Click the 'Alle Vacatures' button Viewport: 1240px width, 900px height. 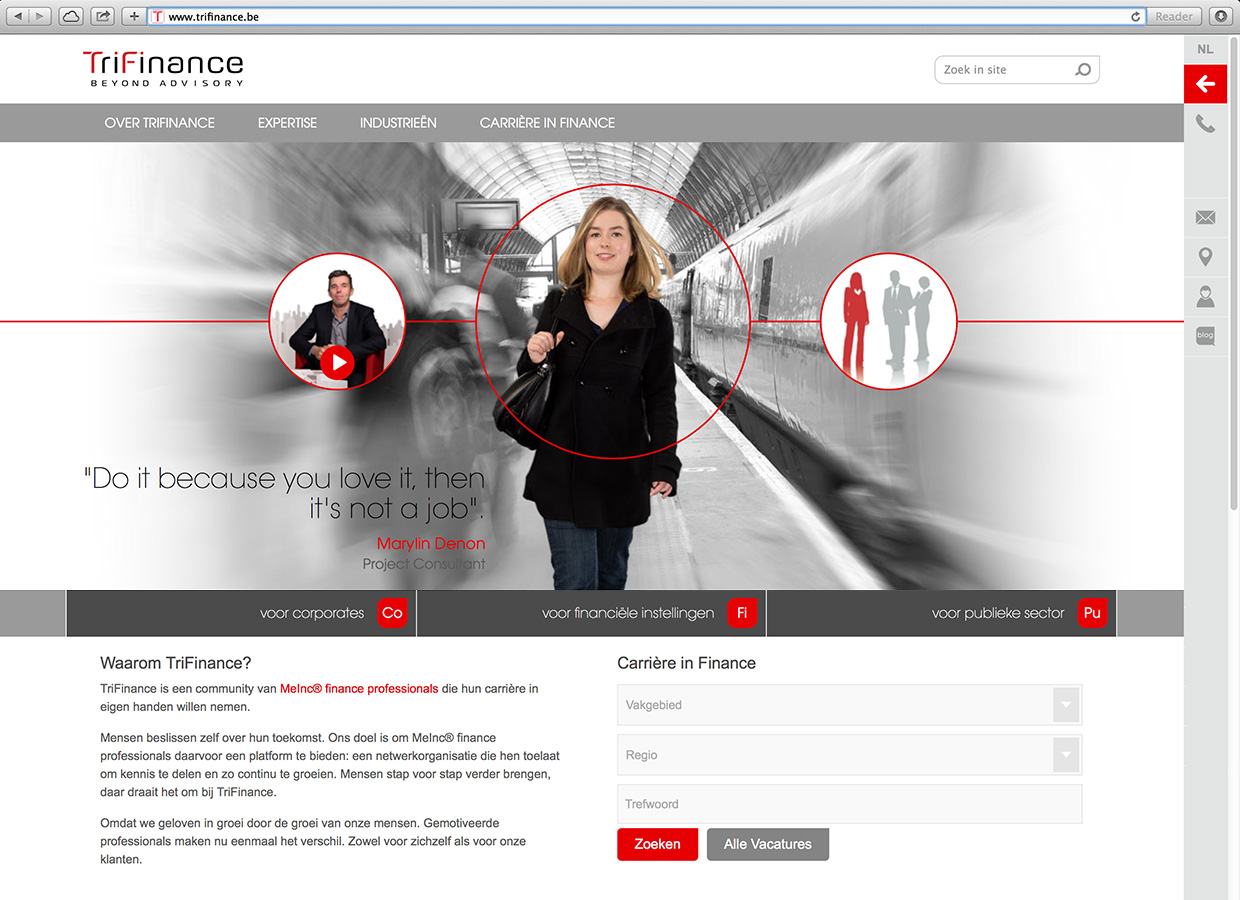coord(768,844)
